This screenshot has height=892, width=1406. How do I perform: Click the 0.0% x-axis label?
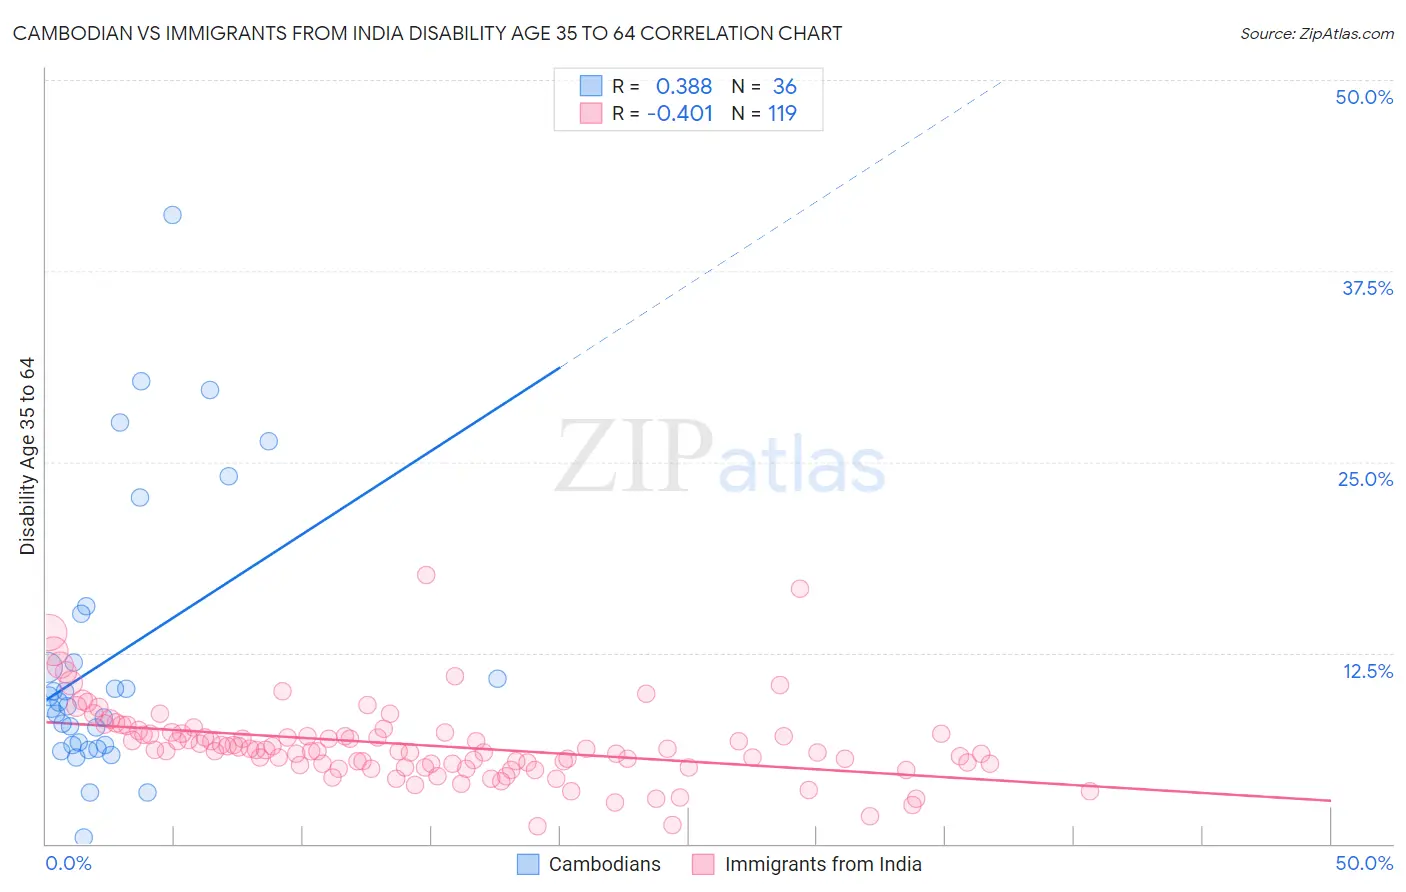(x=68, y=863)
